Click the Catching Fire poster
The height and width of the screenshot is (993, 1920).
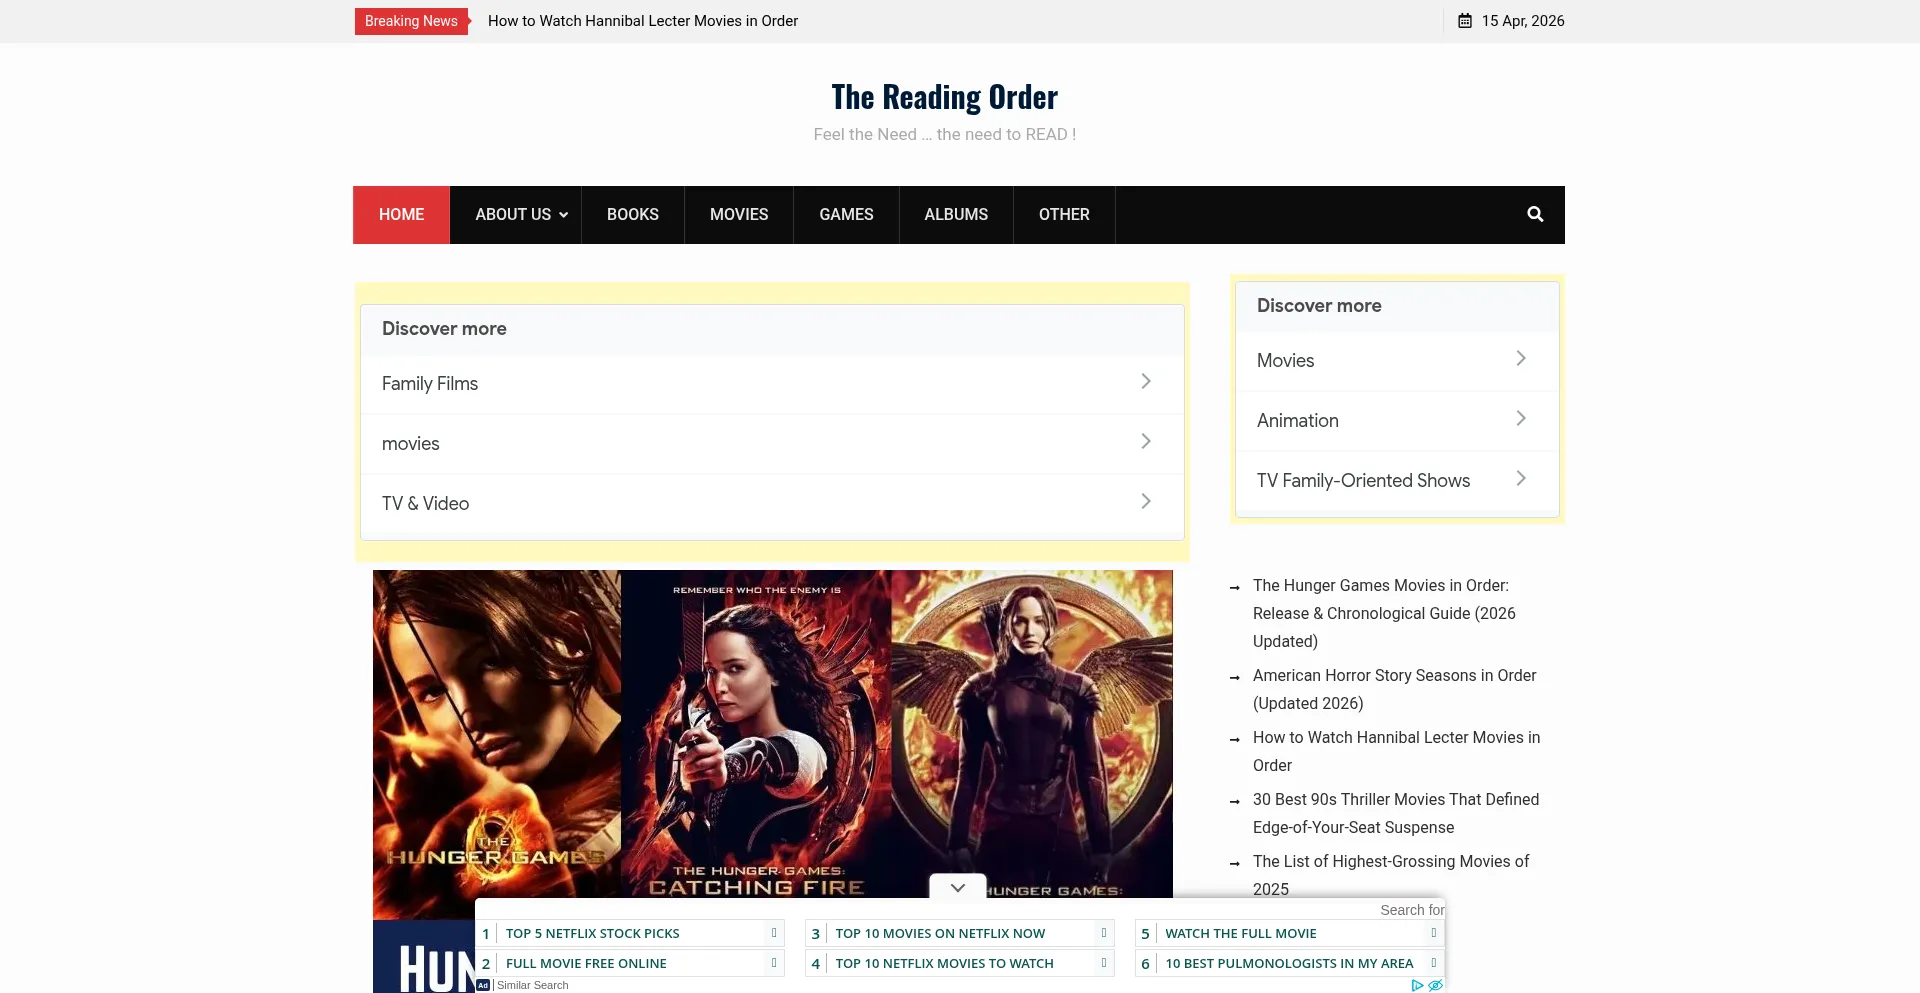756,733
